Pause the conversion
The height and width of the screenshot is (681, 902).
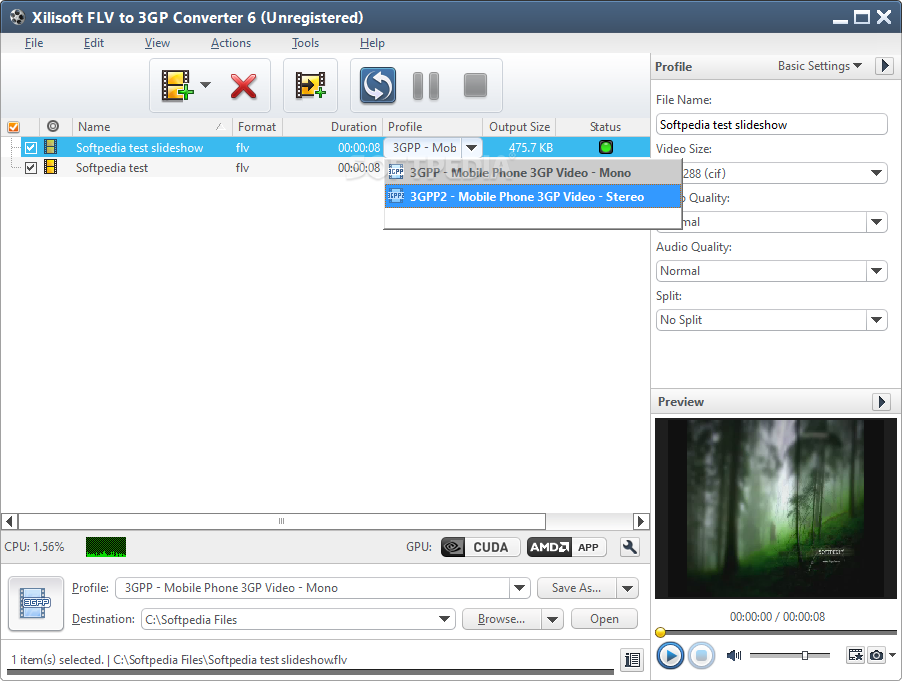coord(426,86)
